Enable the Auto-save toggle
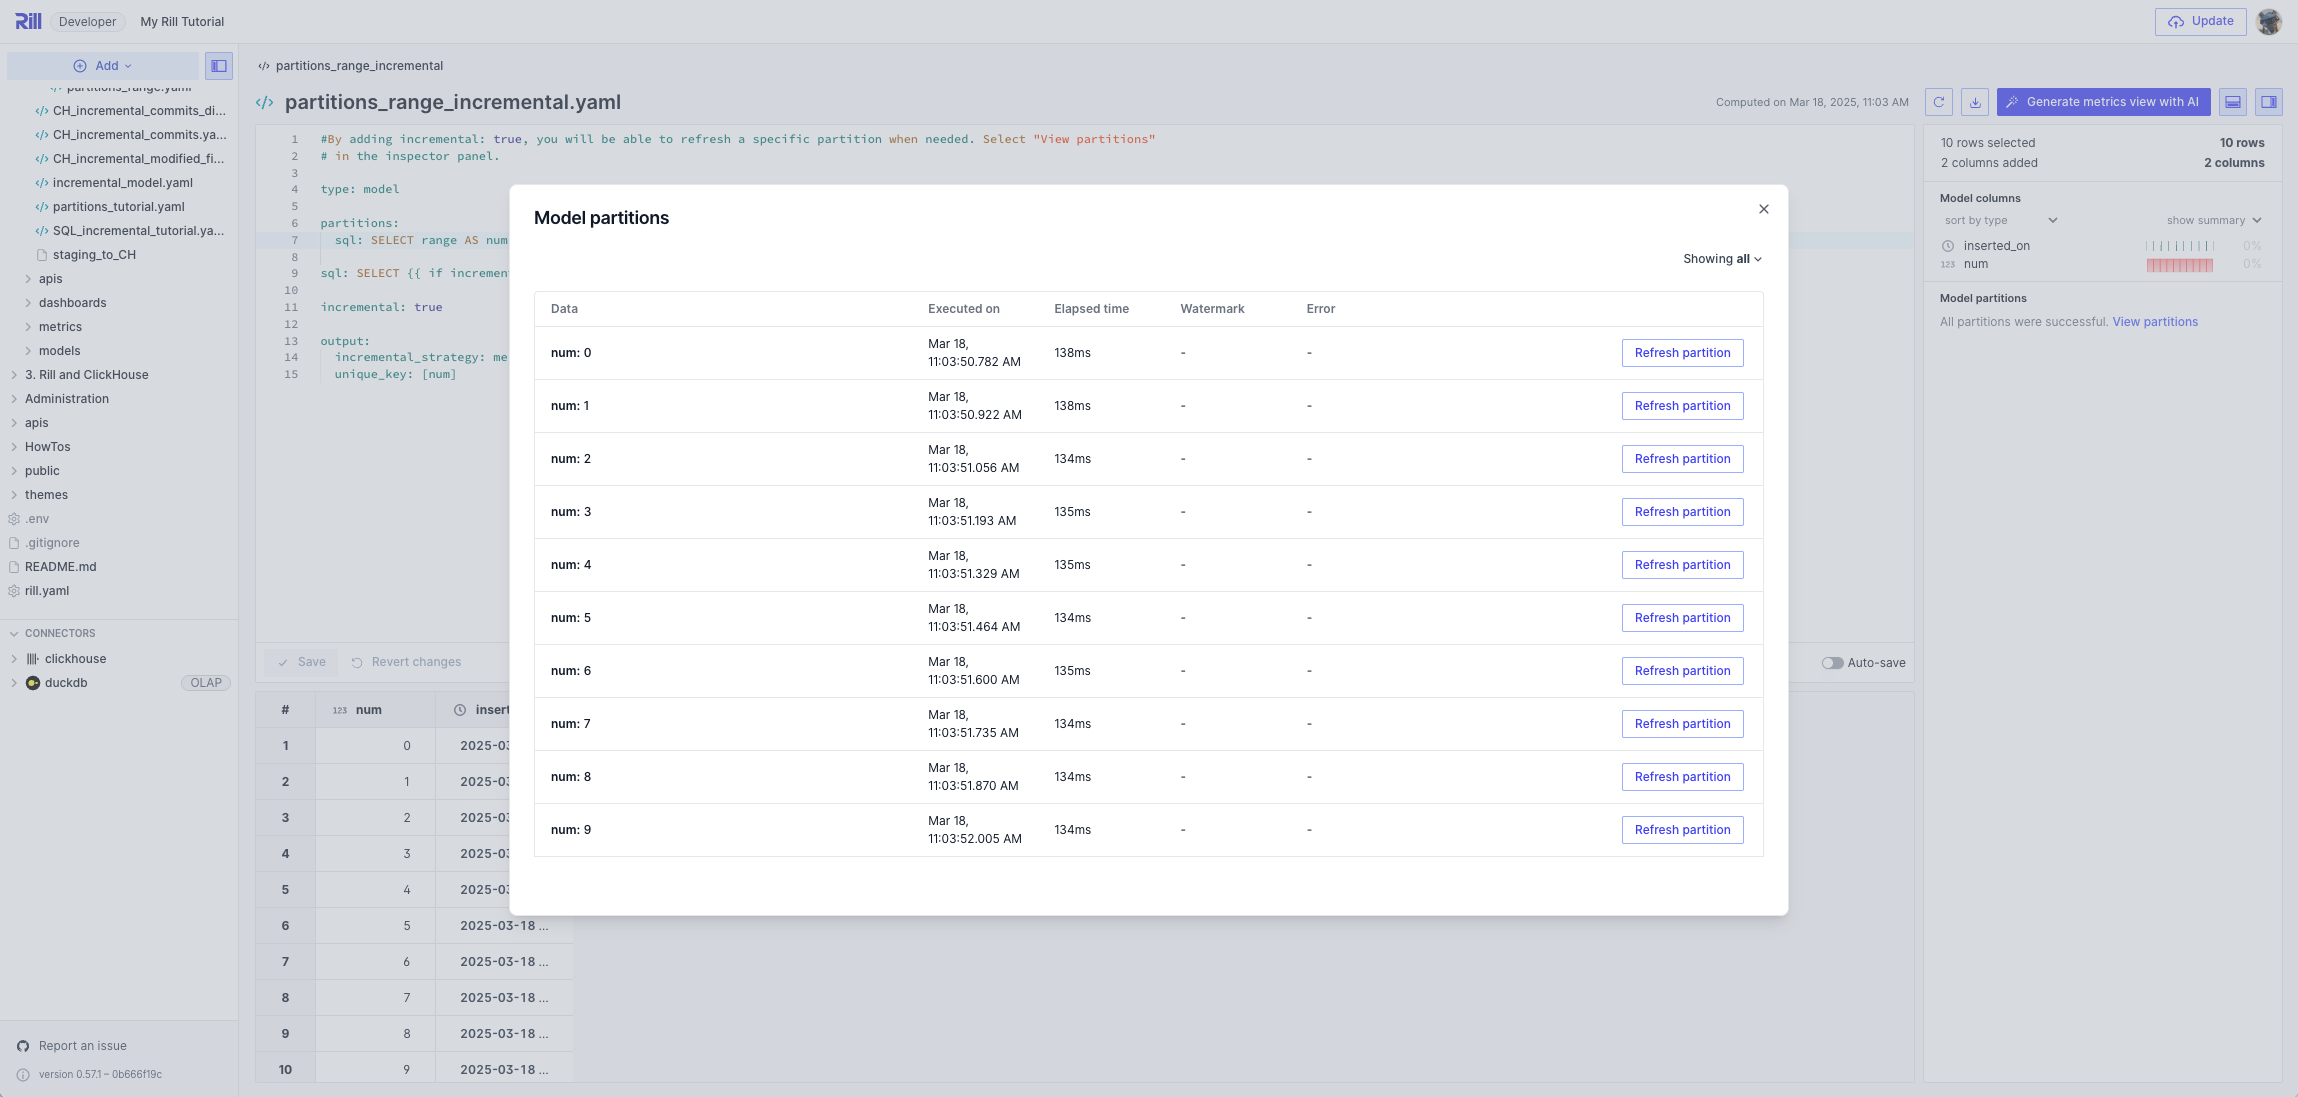 coord(1835,662)
